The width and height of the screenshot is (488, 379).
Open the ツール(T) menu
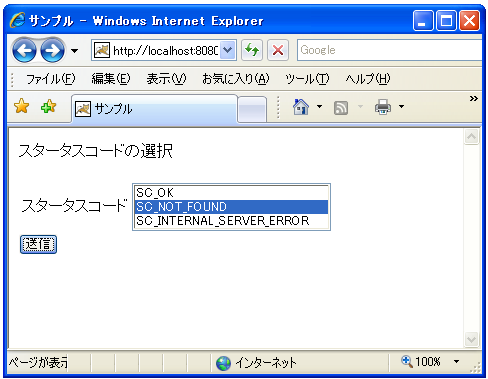307,79
